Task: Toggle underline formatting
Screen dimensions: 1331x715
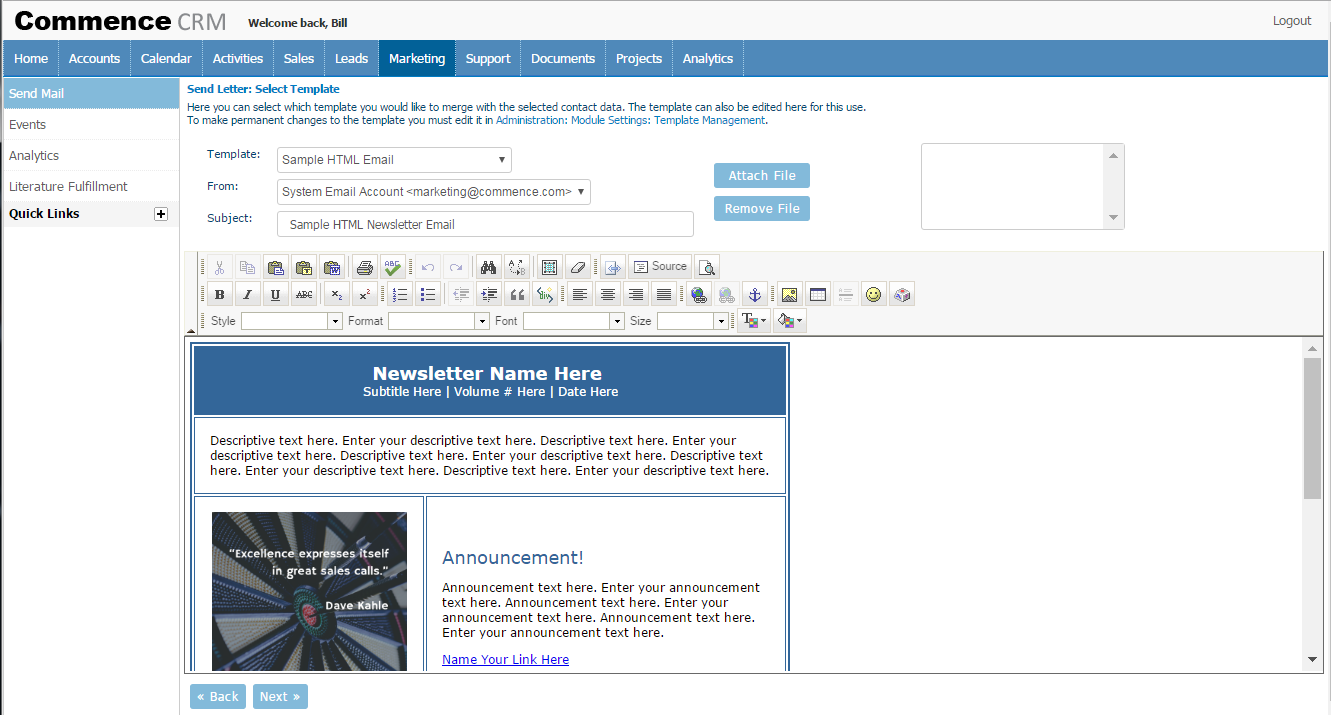Action: [276, 294]
